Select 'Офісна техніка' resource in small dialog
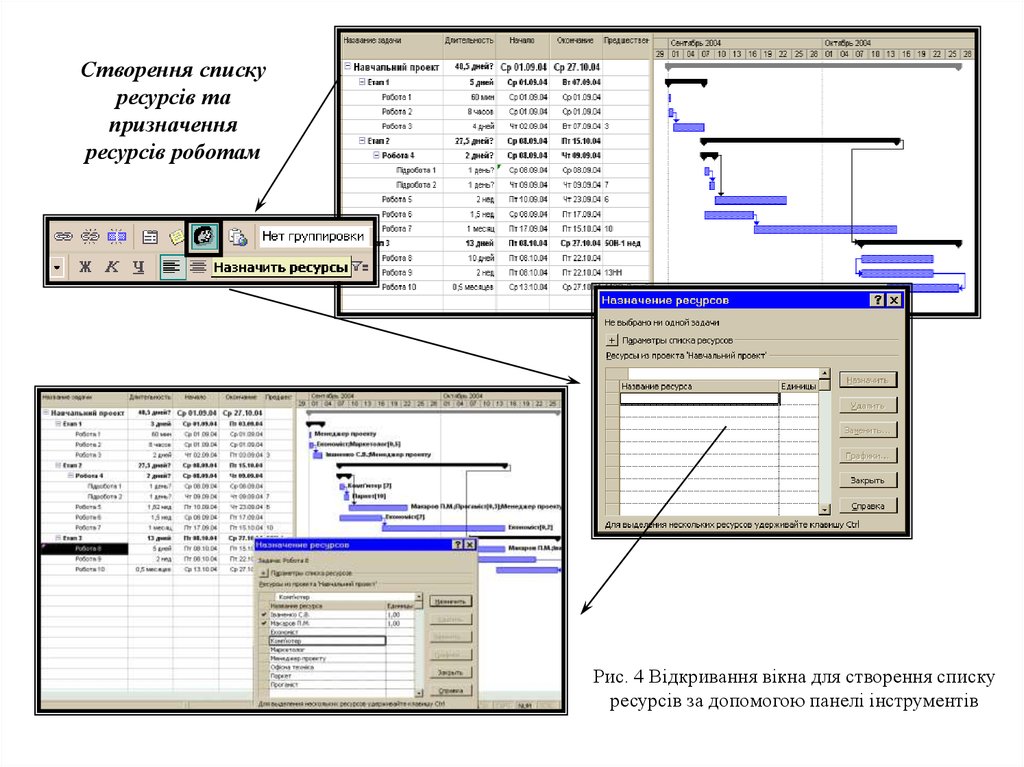Image resolution: width=1024 pixels, height=767 pixels. (x=327, y=667)
